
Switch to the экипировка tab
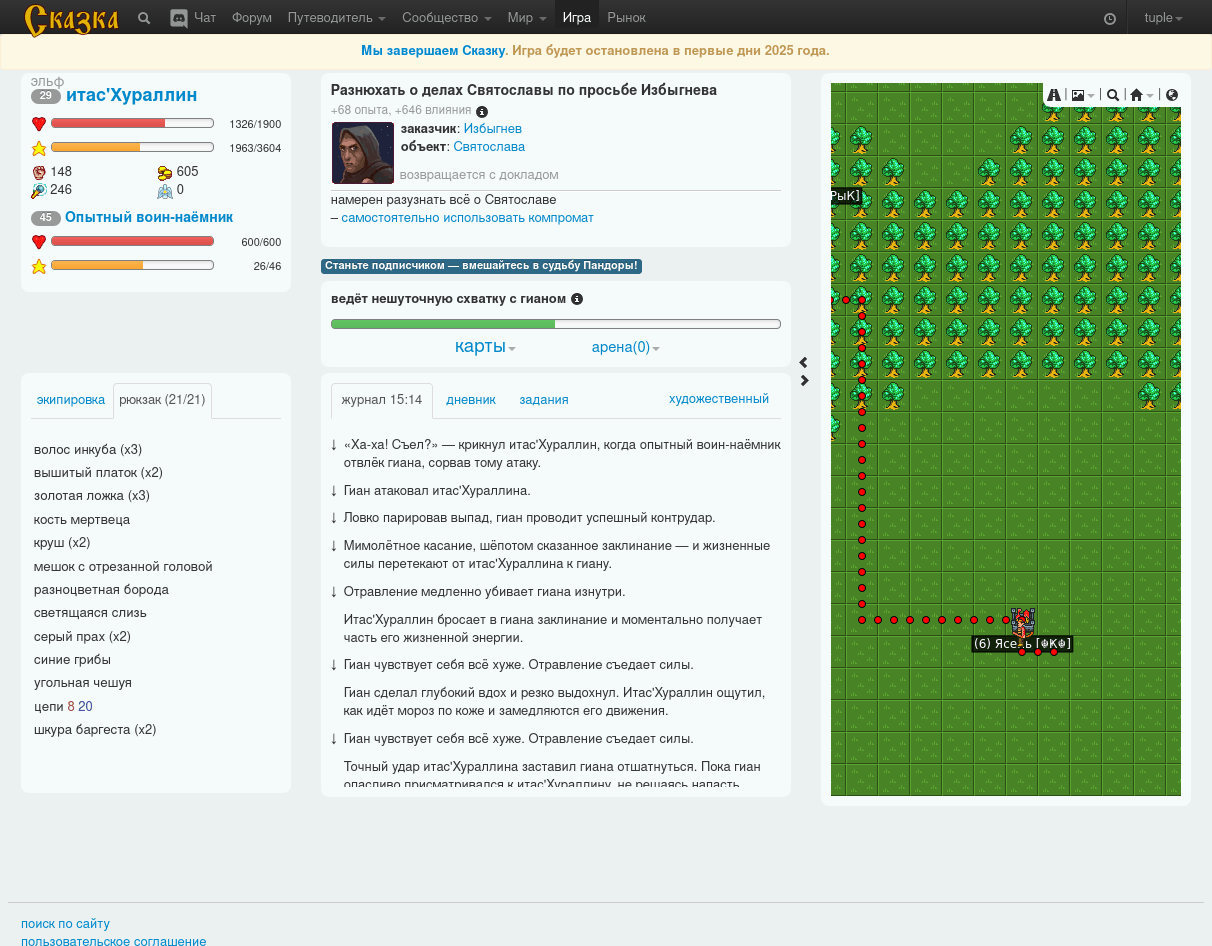coord(70,400)
